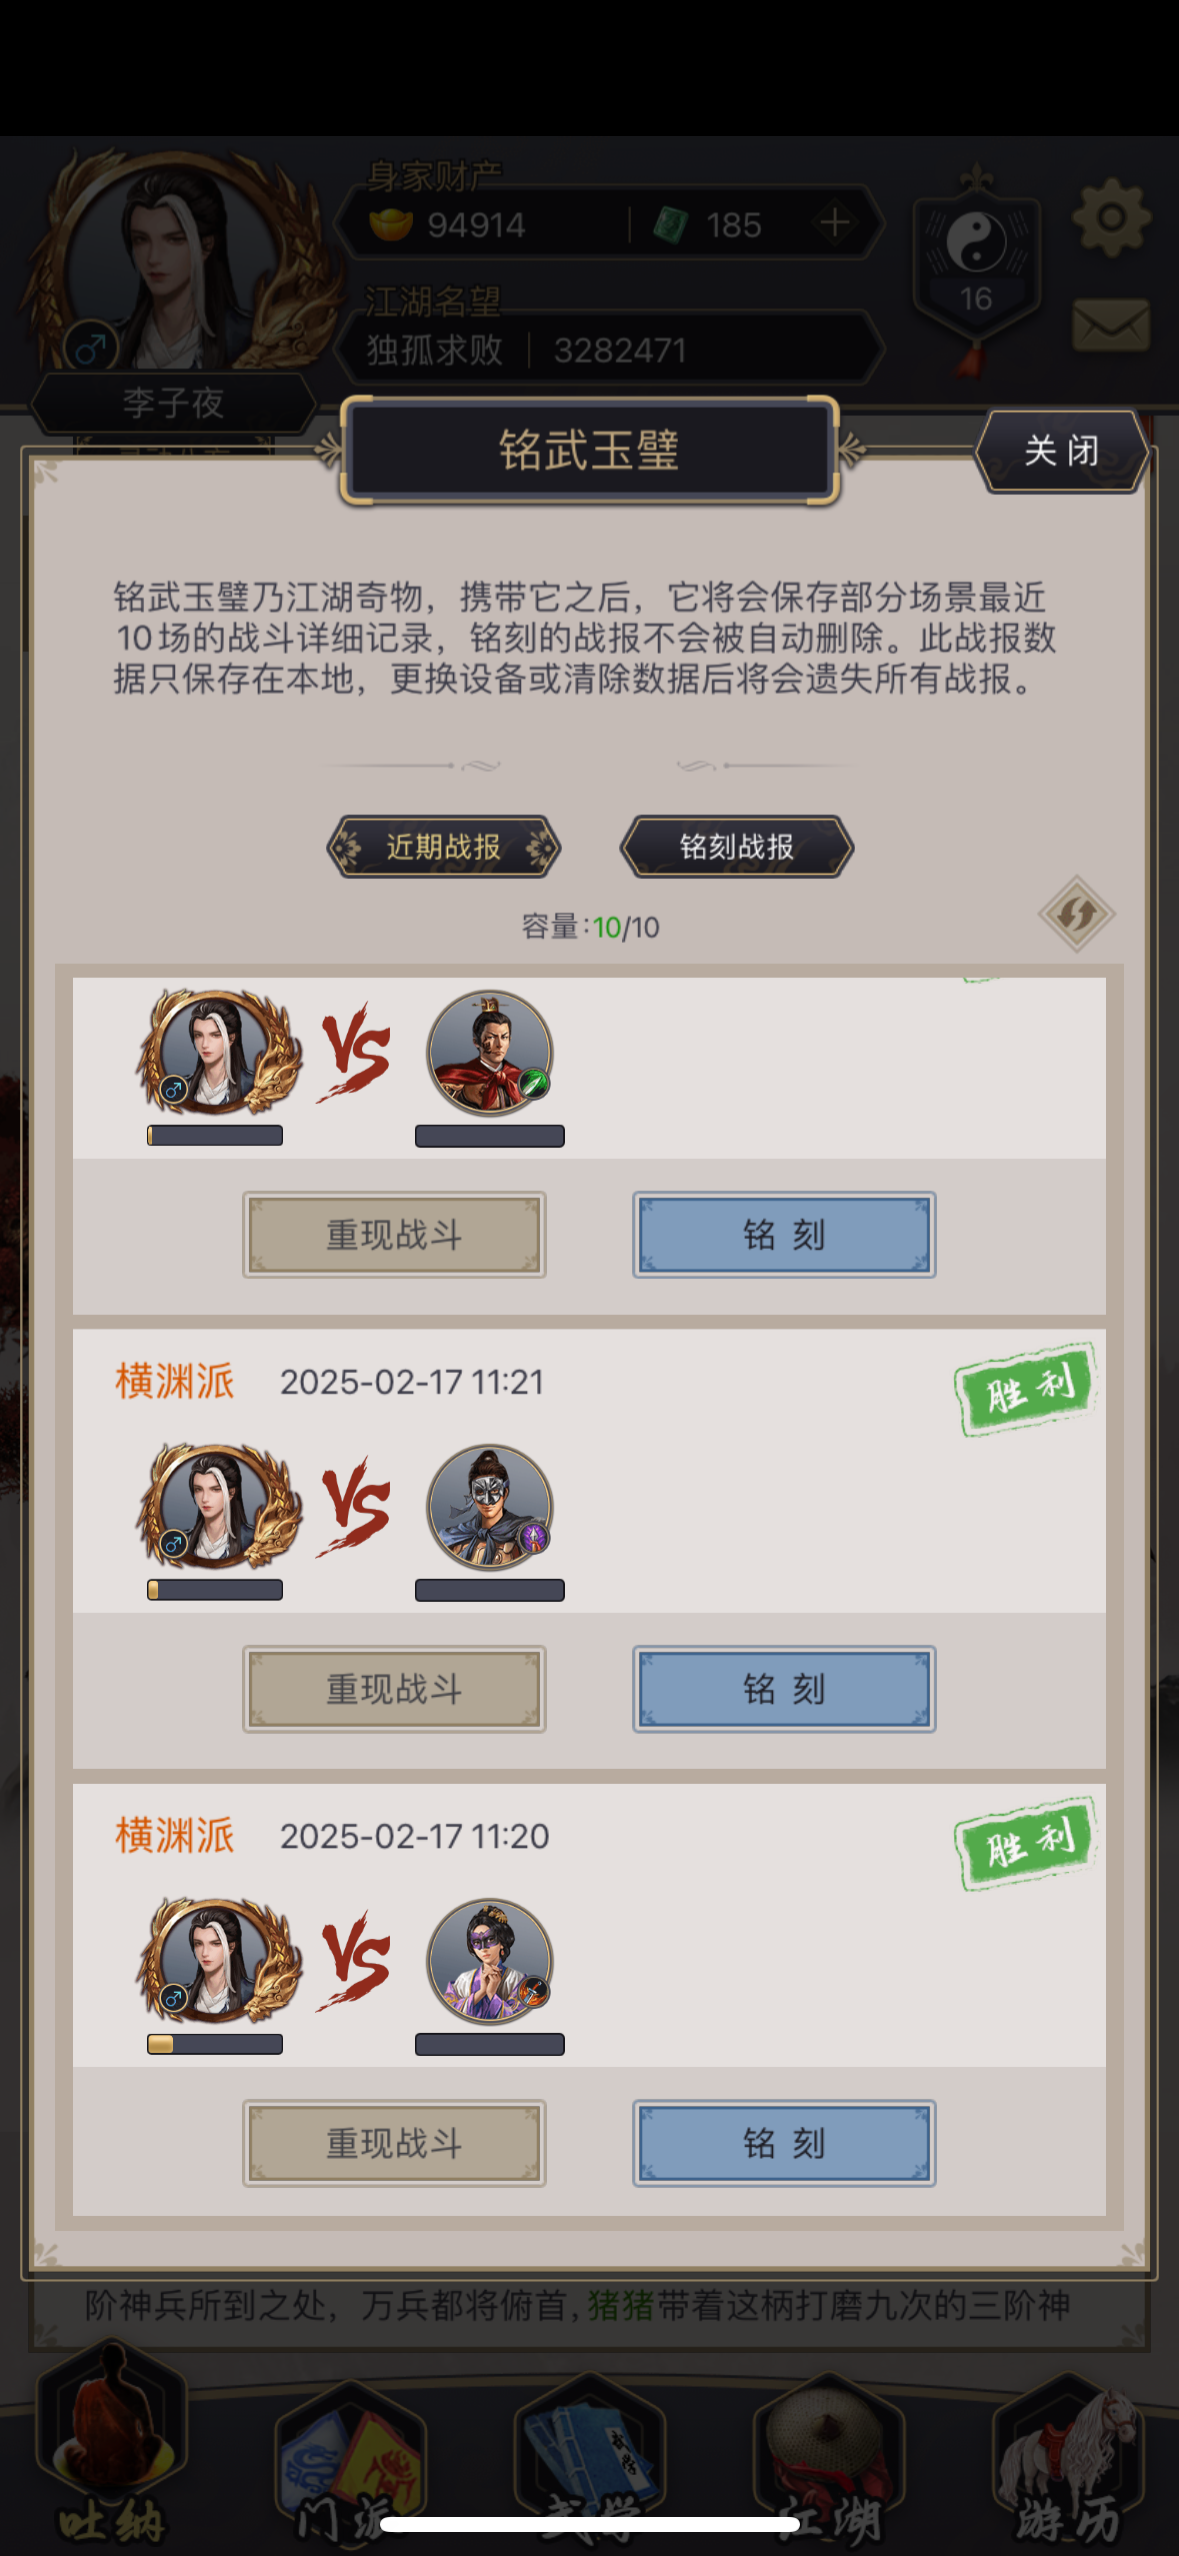This screenshot has height=2556, width=1179.
Task: Switch to the 近期战报 tab
Action: click(x=443, y=847)
